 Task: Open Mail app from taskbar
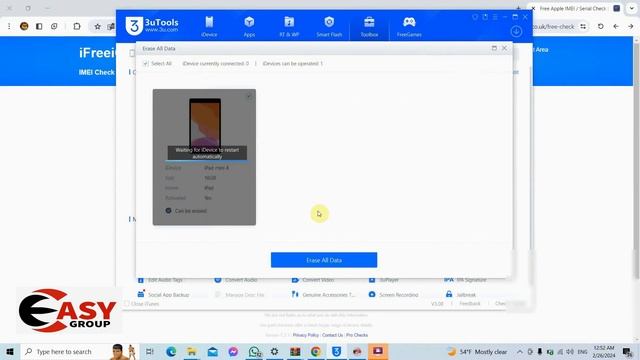[213, 351]
